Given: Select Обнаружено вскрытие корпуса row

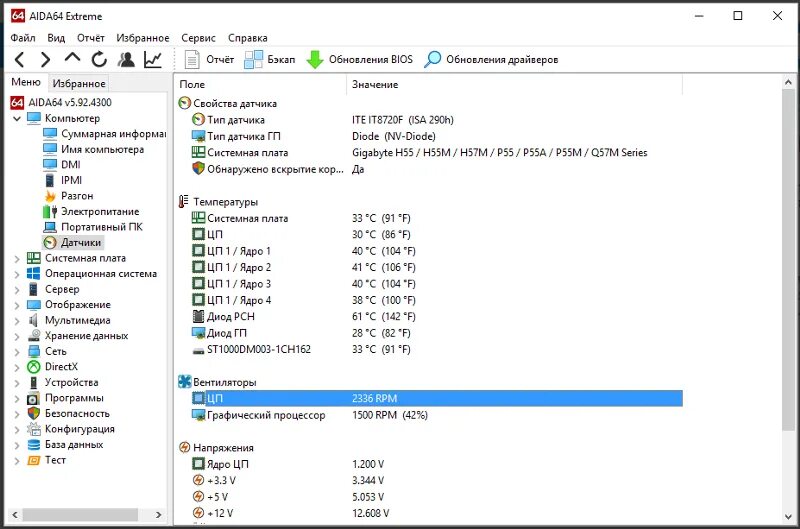Looking at the screenshot, I should click(429, 169).
